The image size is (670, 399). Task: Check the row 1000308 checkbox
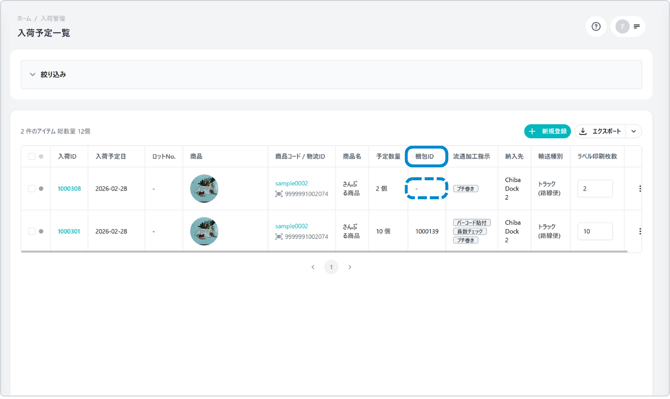coord(32,188)
